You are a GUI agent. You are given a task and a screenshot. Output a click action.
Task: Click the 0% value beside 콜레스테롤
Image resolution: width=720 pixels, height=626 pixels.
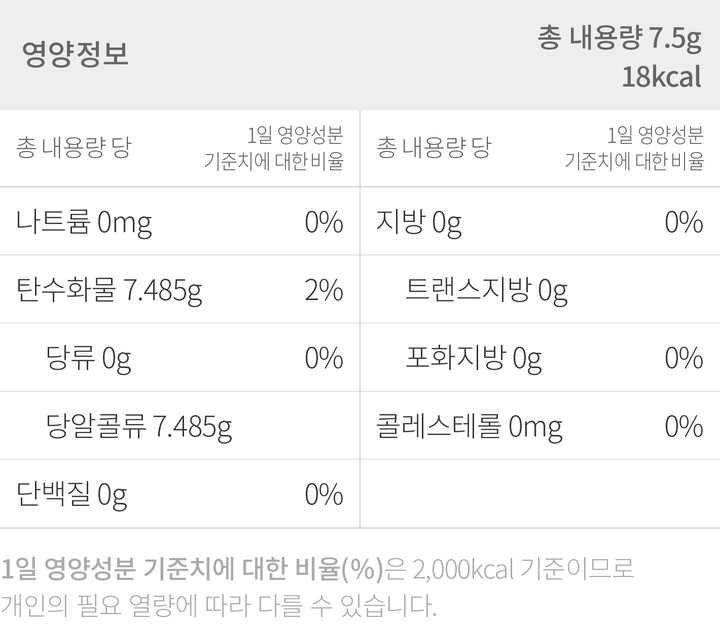click(683, 427)
